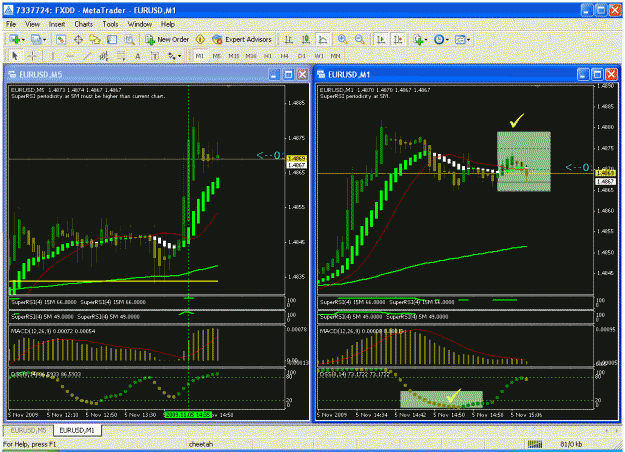Open the Help menu
The image size is (625, 452).
pyautogui.click(x=168, y=24)
